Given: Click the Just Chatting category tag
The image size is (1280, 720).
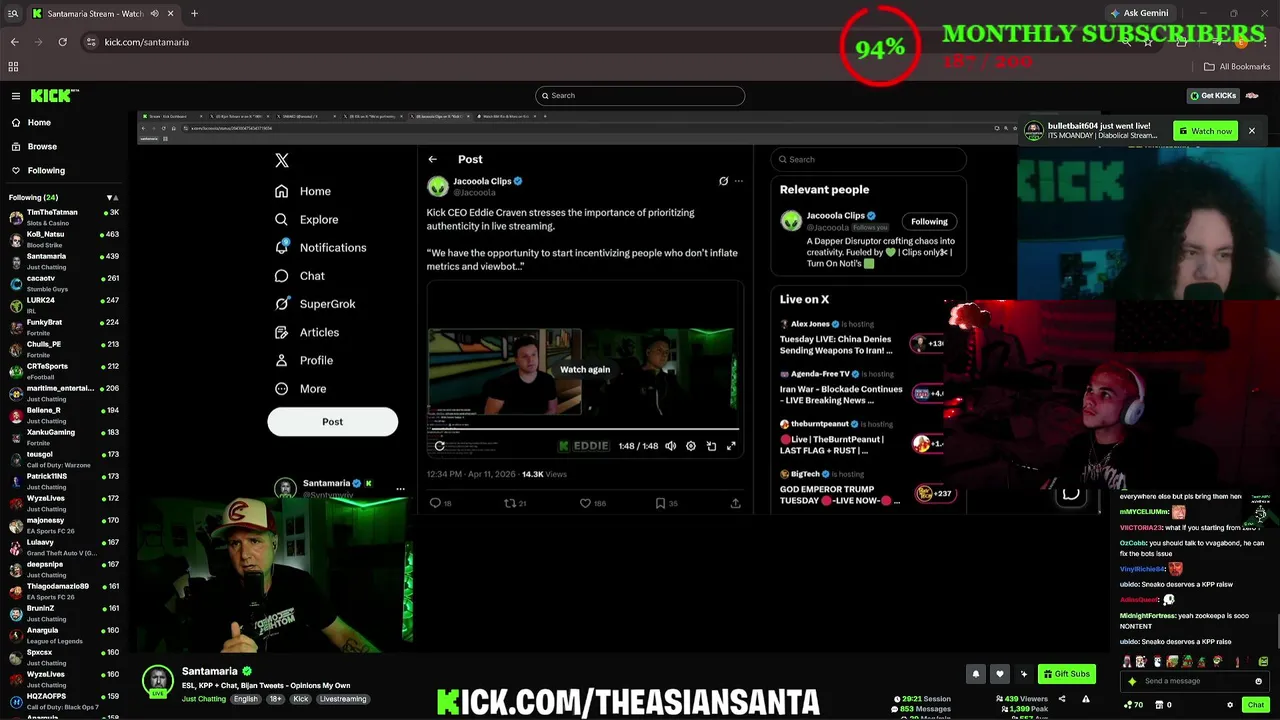Looking at the screenshot, I should pos(204,699).
